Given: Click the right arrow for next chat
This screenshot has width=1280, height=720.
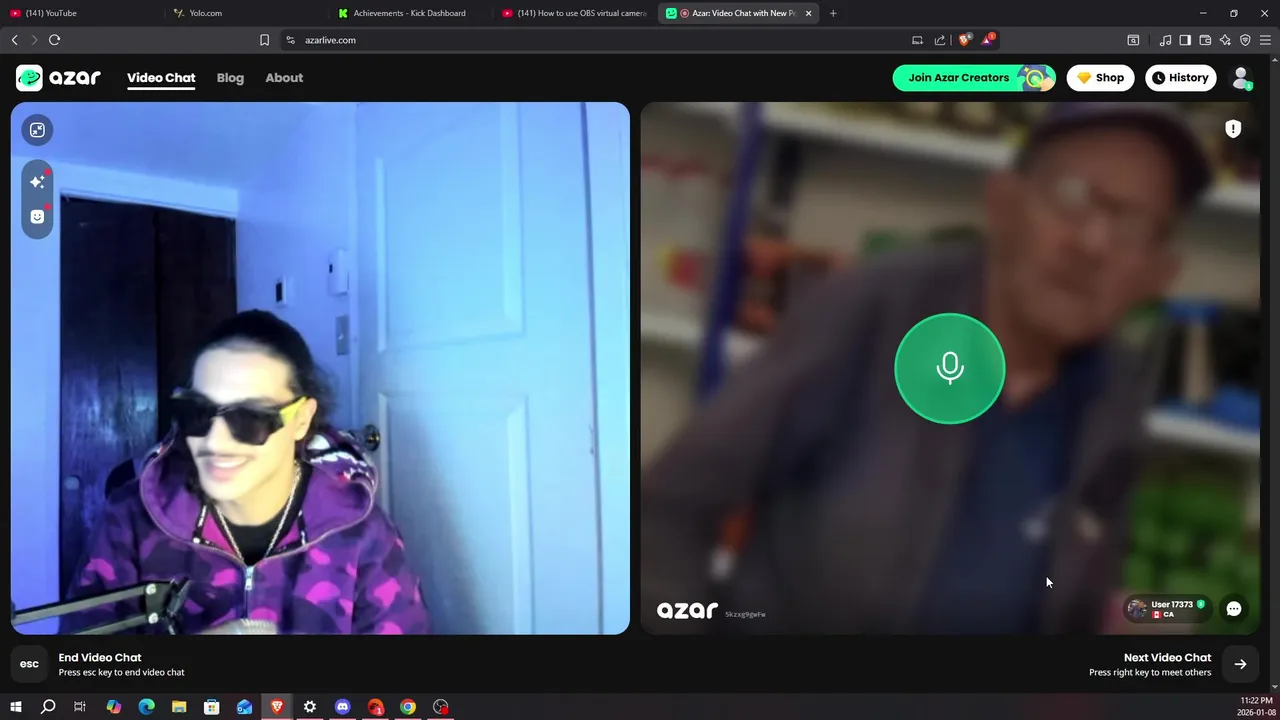Looking at the screenshot, I should click(x=1240, y=664).
